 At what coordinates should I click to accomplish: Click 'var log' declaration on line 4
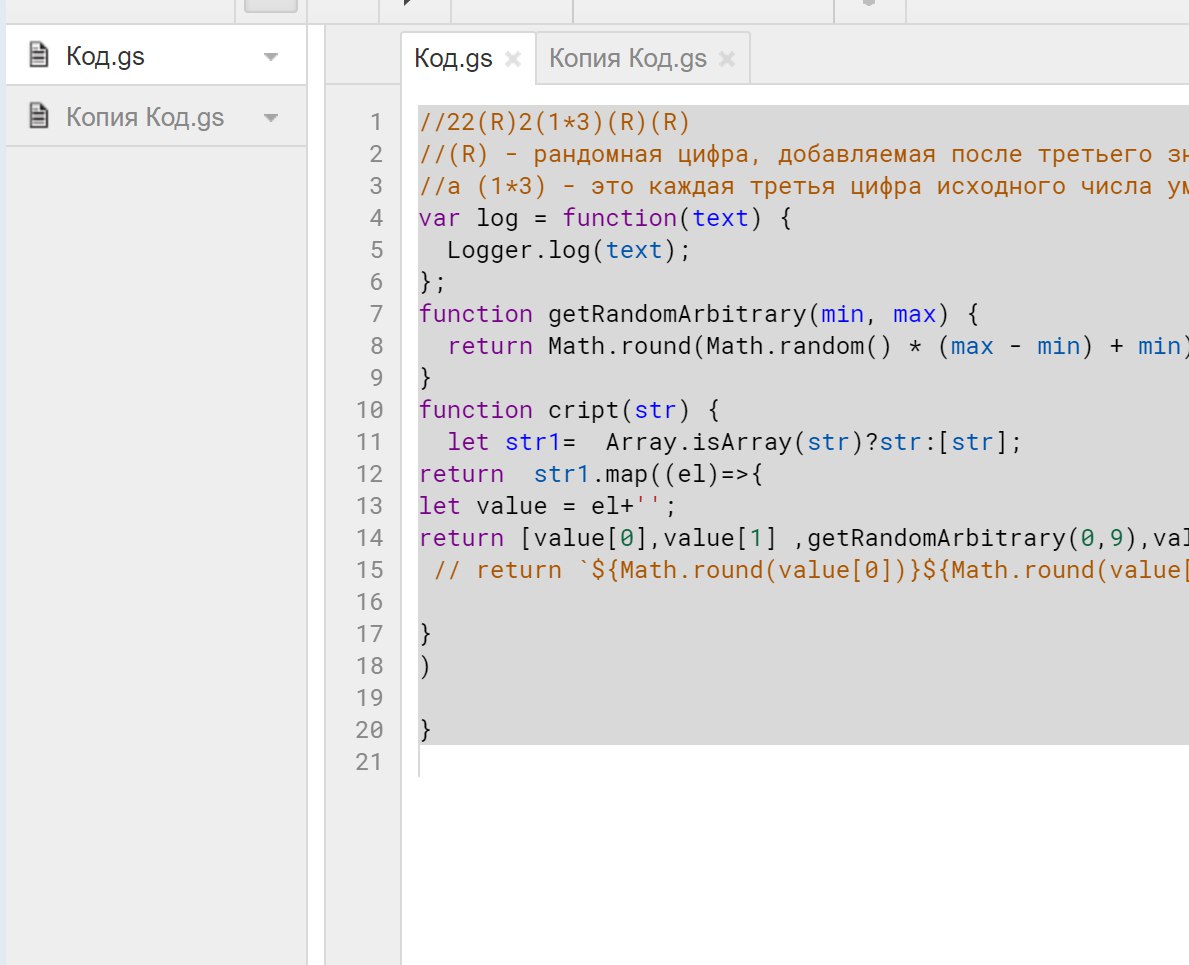pos(469,218)
